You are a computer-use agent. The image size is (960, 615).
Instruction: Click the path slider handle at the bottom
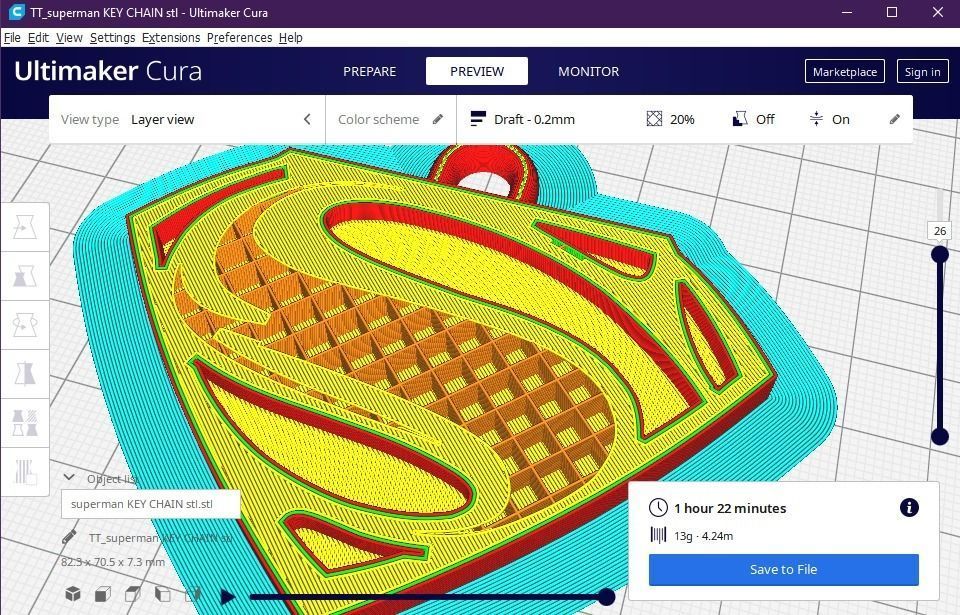[x=606, y=596]
